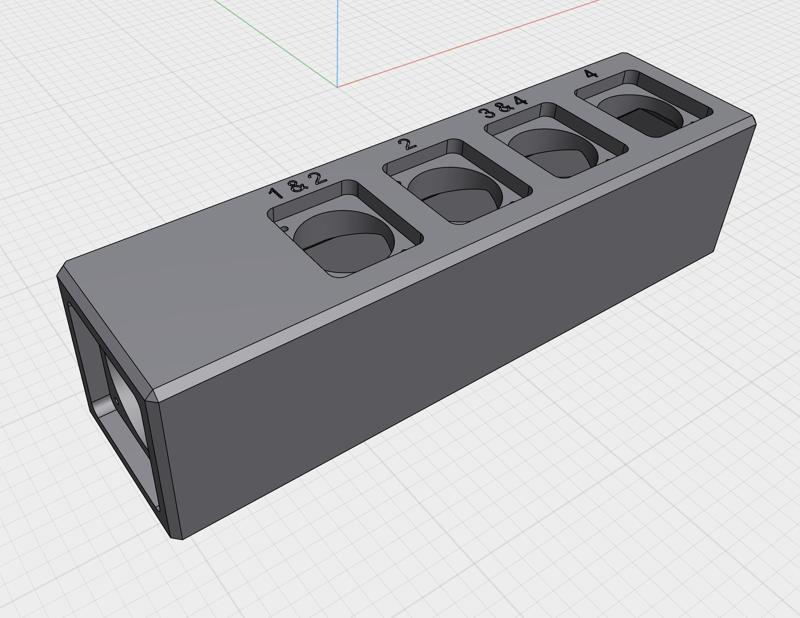The image size is (800, 618).
Task: Click the red axis line
Action: coord(467,43)
